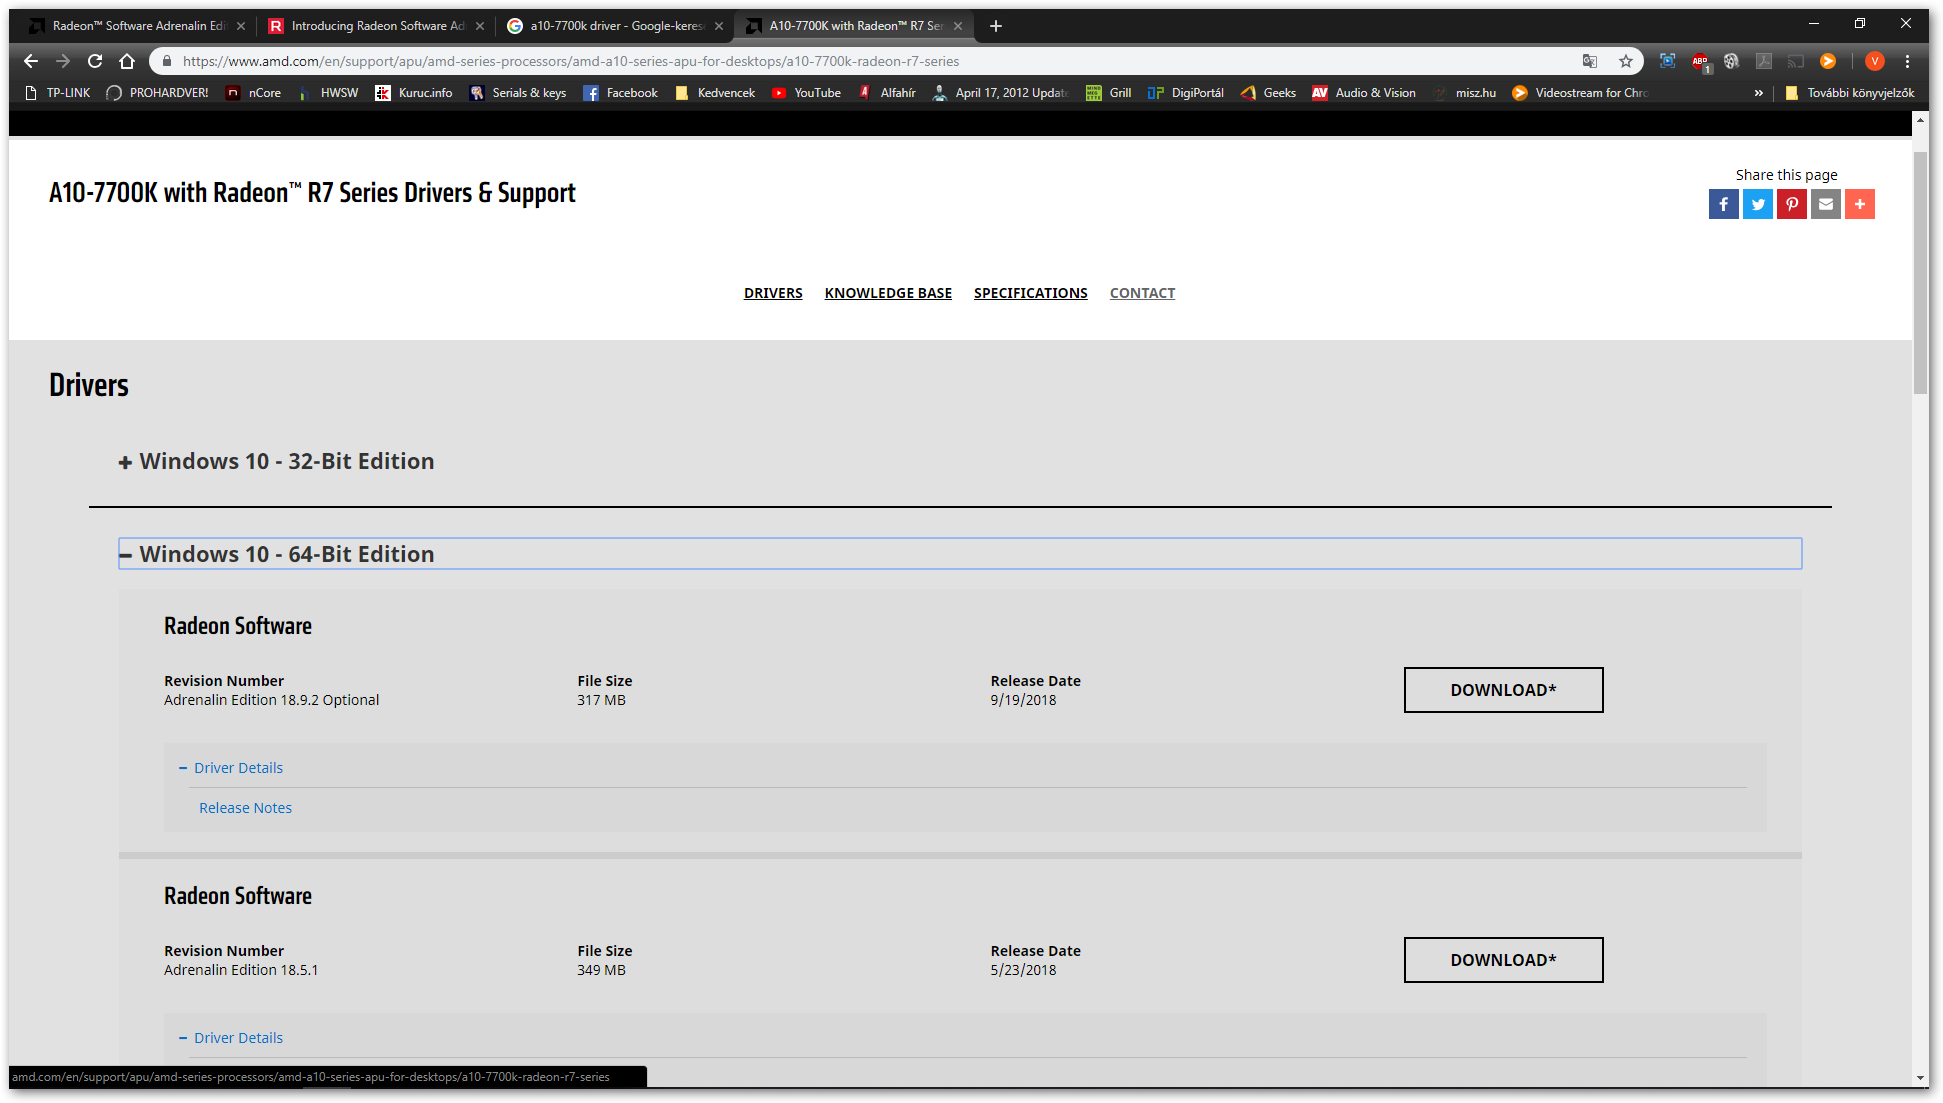Download Adrenalin Edition 18.9.2 Optional driver
The height and width of the screenshot is (1103, 1943).
(x=1503, y=690)
